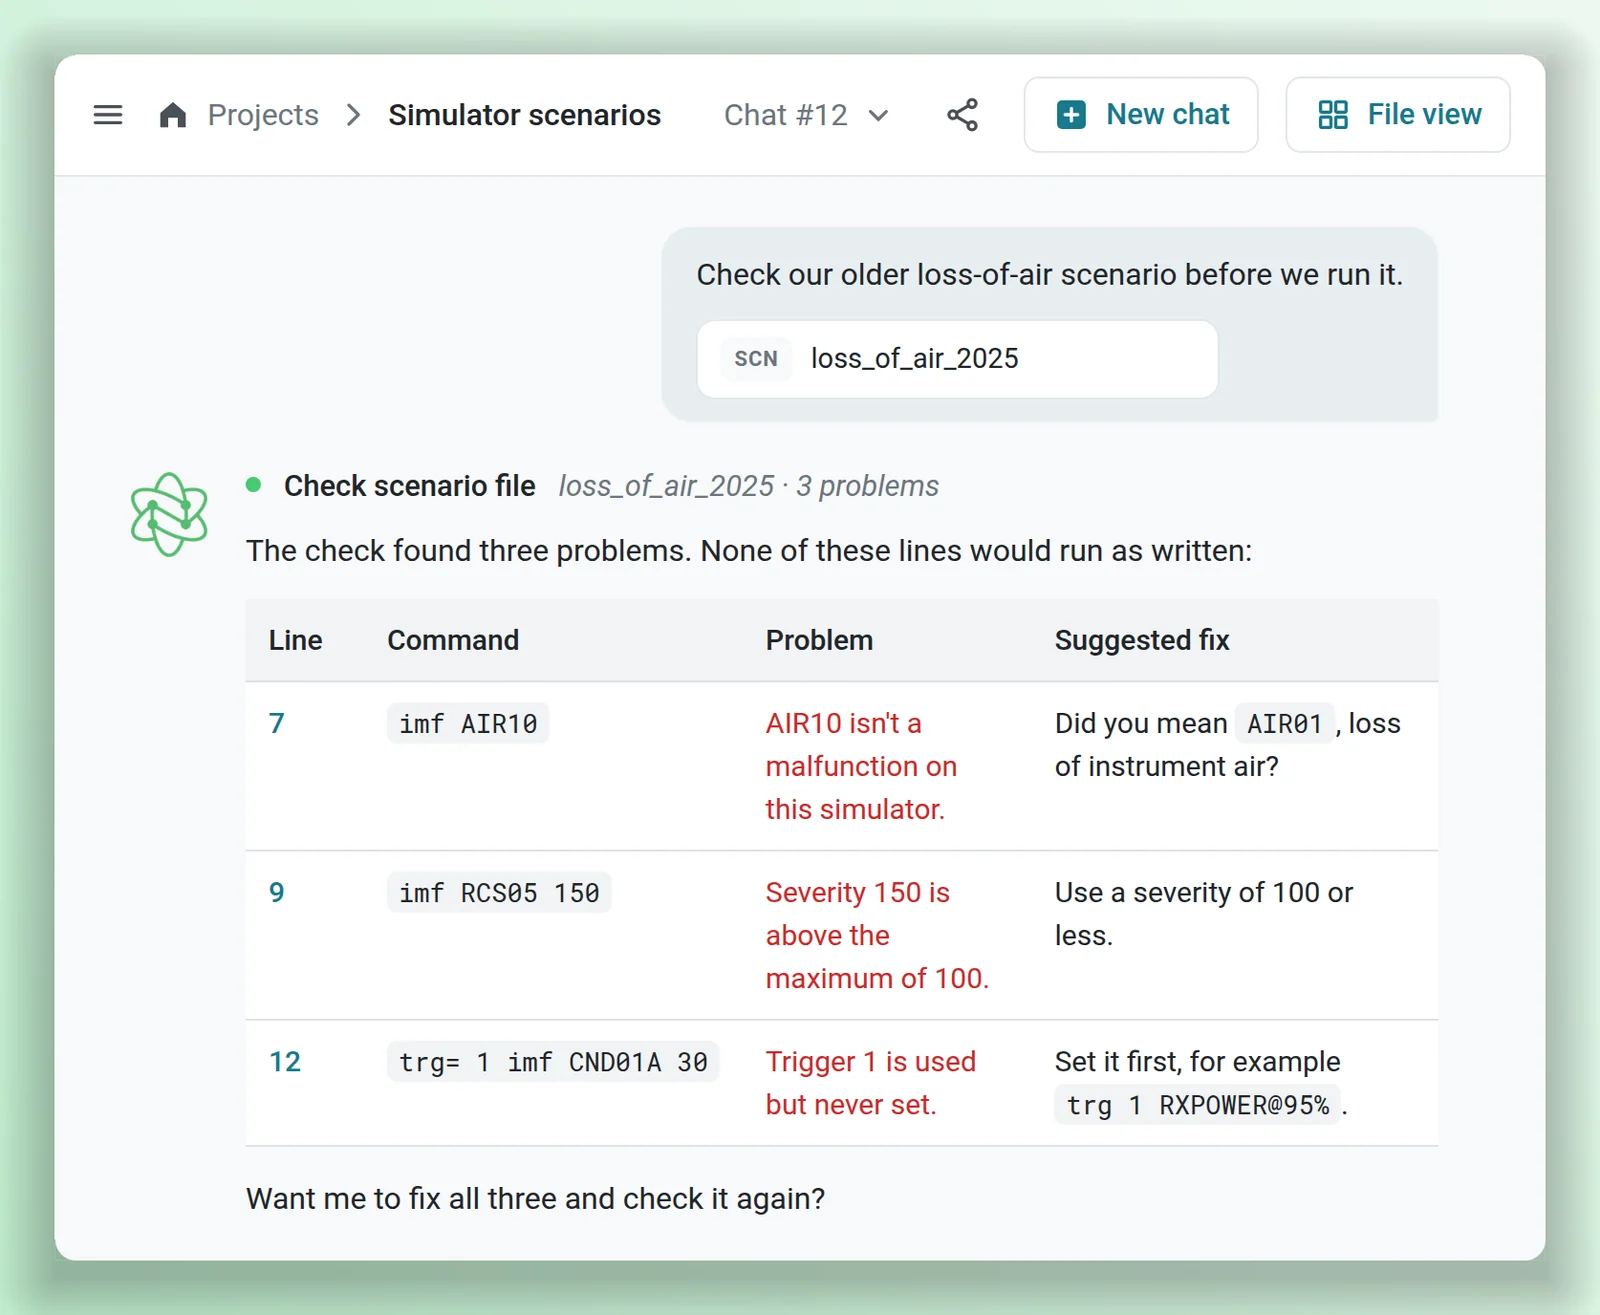
Task: Click 'AIR10 isn't a malfunction' problem text
Action: [861, 766]
